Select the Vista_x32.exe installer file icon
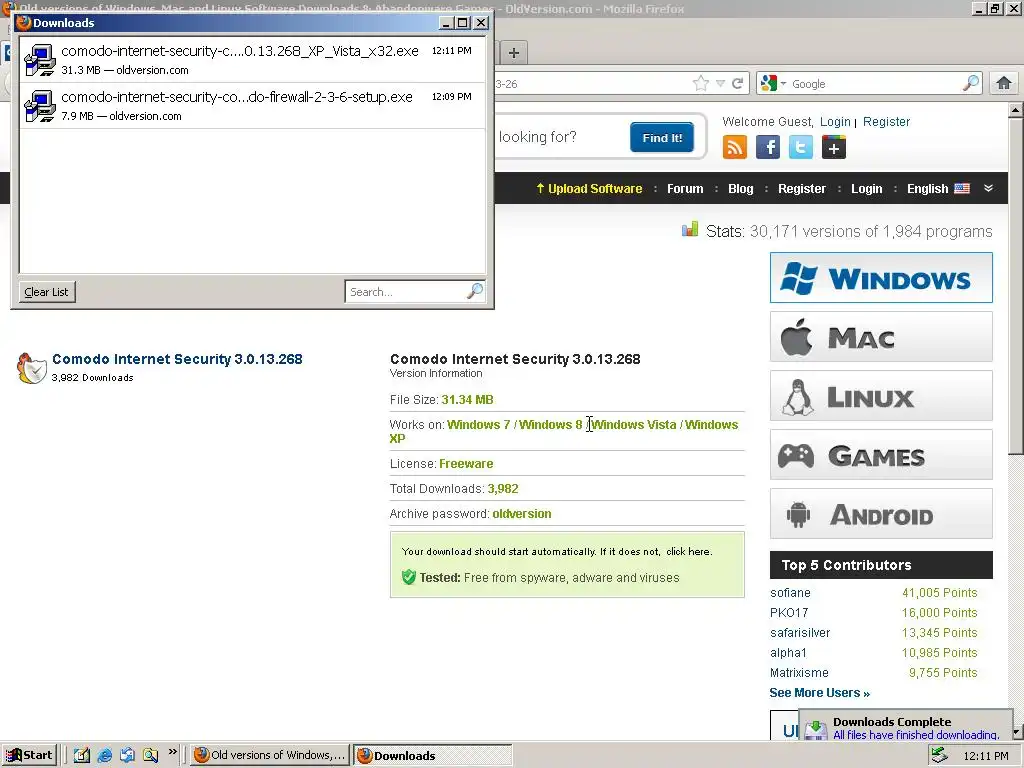Viewport: 1024px width, 768px height. (x=40, y=60)
